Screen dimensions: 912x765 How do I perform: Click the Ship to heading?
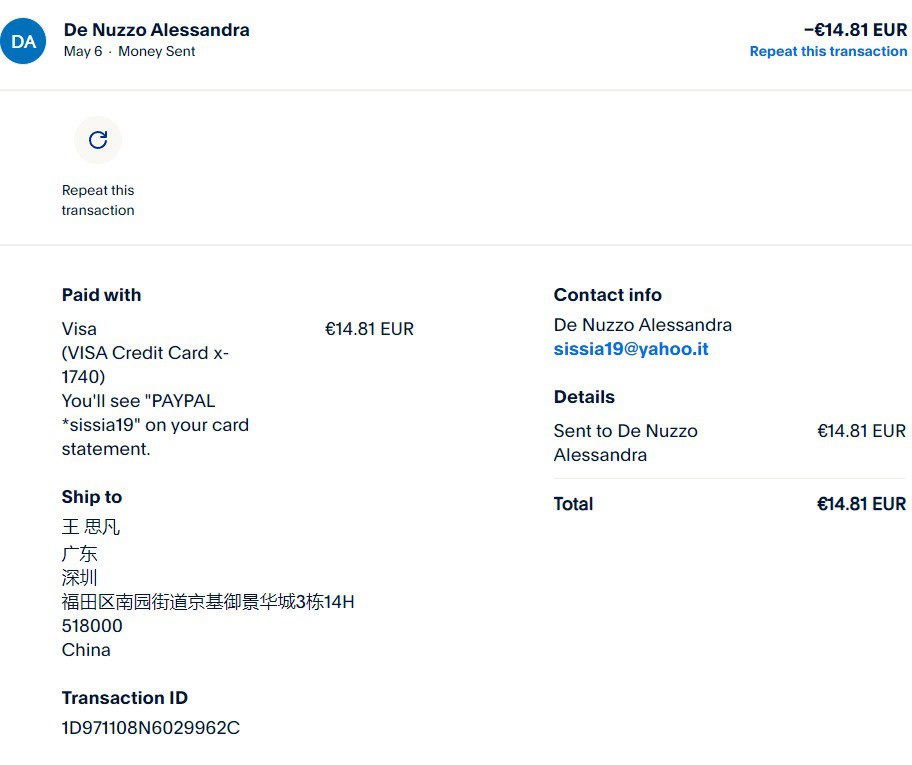pos(91,497)
